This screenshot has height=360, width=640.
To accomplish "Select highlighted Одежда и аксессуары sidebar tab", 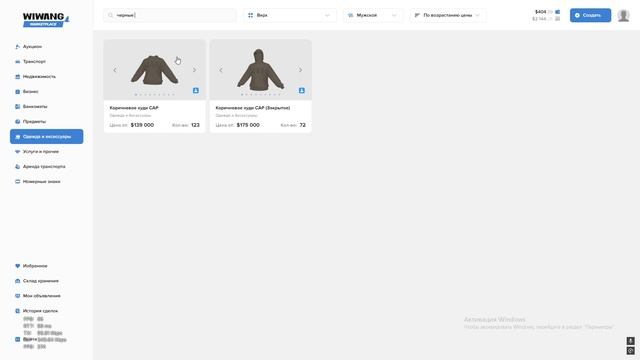I will pos(47,136).
